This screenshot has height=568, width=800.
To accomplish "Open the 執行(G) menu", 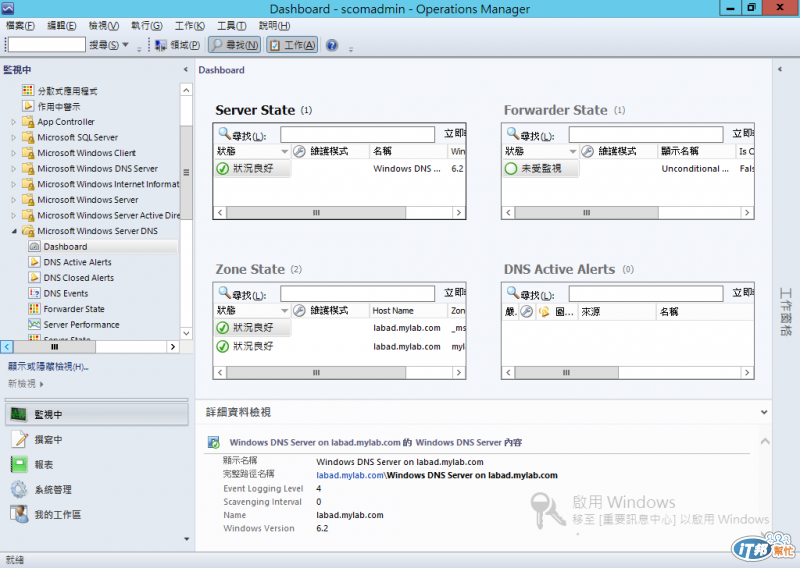I will 146,26.
